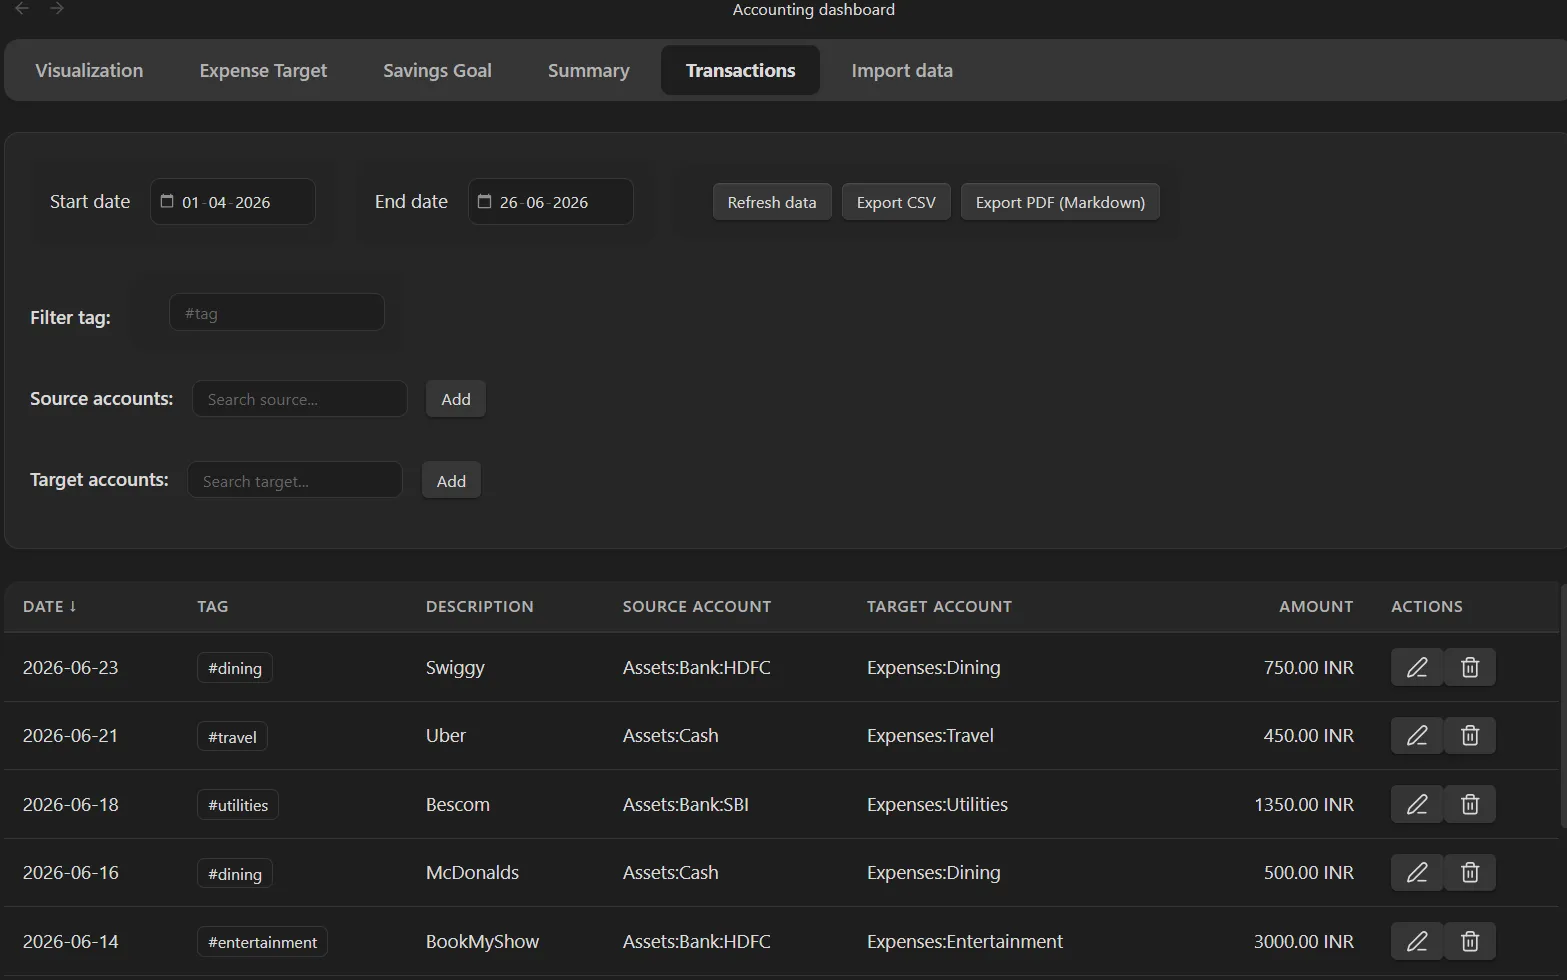Click the Uber description cell
The height and width of the screenshot is (980, 1567).
click(x=446, y=735)
